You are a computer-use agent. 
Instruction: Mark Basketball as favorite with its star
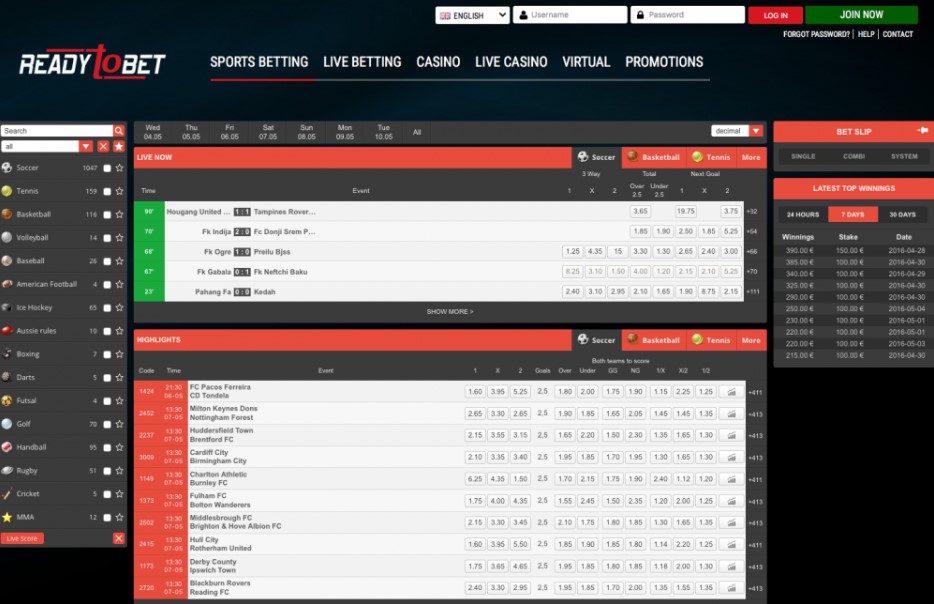(120, 214)
